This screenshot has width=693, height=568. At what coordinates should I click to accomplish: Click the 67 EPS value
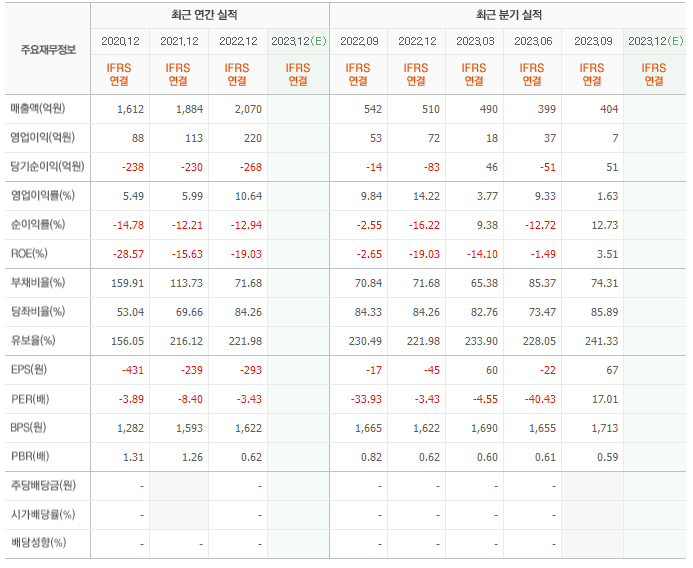click(612, 370)
